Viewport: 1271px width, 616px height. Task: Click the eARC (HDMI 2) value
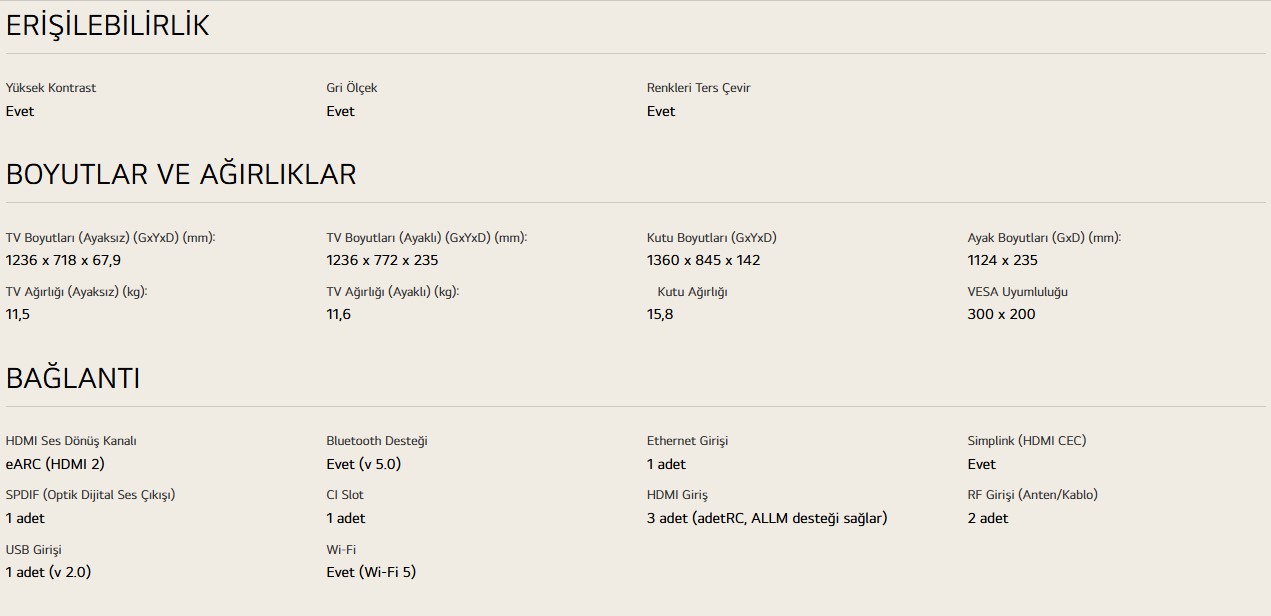(x=55, y=464)
